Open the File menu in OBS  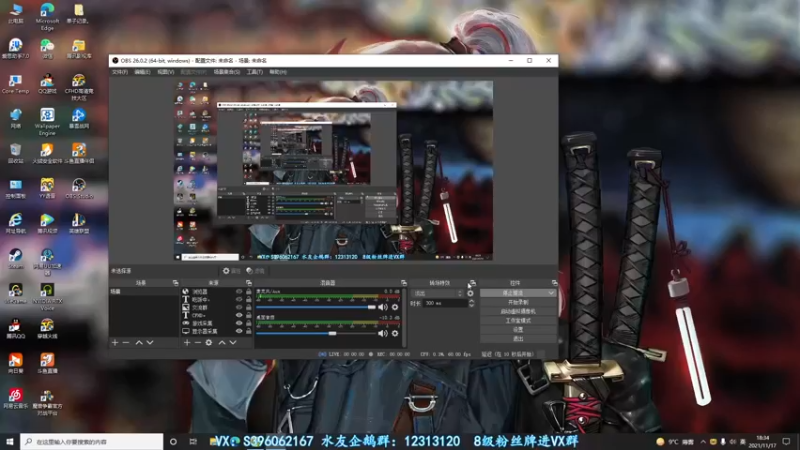click(x=119, y=72)
